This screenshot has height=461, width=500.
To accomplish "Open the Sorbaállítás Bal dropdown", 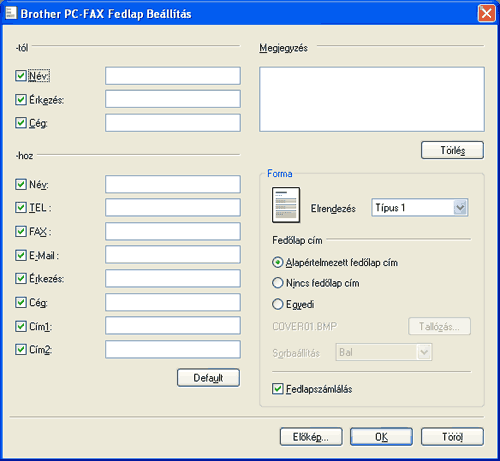I will 384,352.
